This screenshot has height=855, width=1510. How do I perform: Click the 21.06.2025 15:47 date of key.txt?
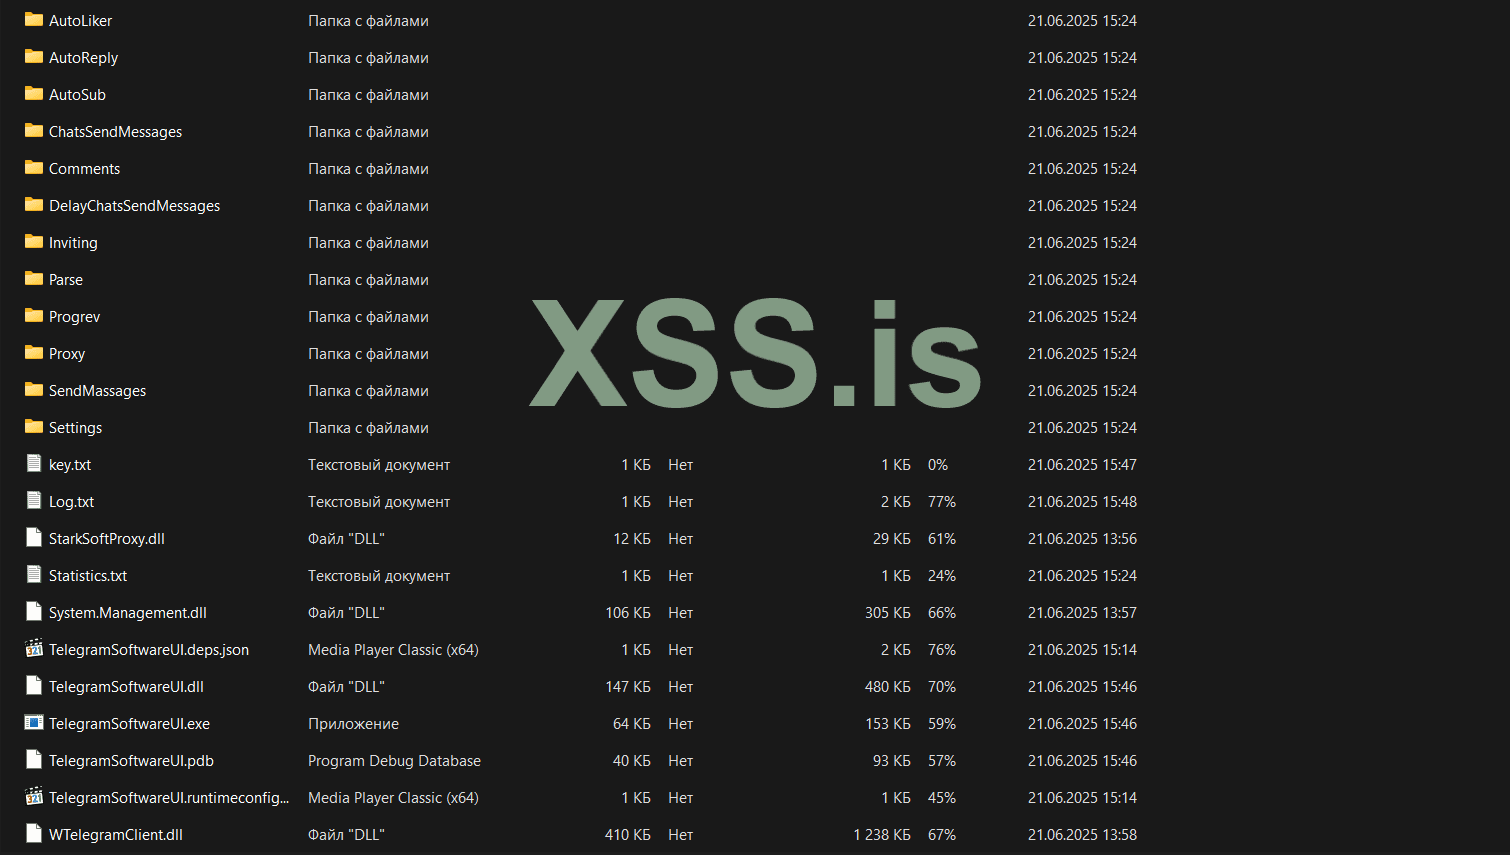point(1082,465)
